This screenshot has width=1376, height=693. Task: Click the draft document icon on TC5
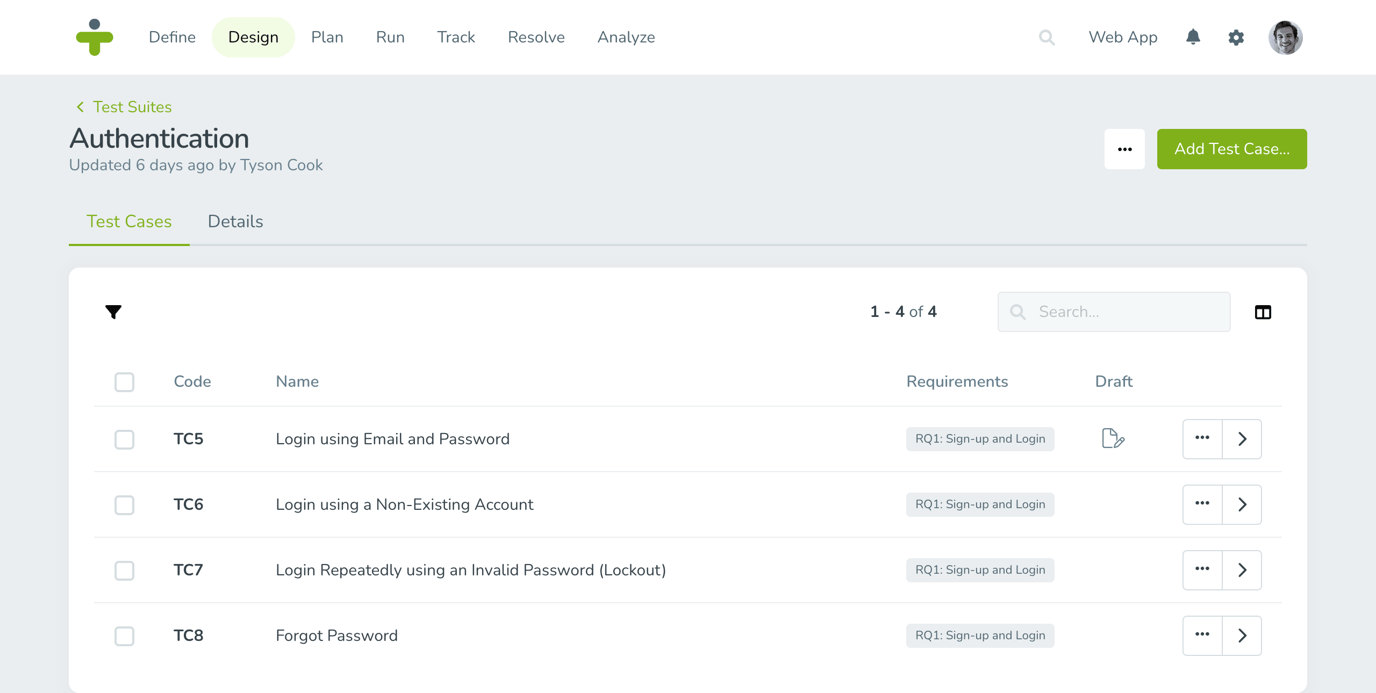1113,438
